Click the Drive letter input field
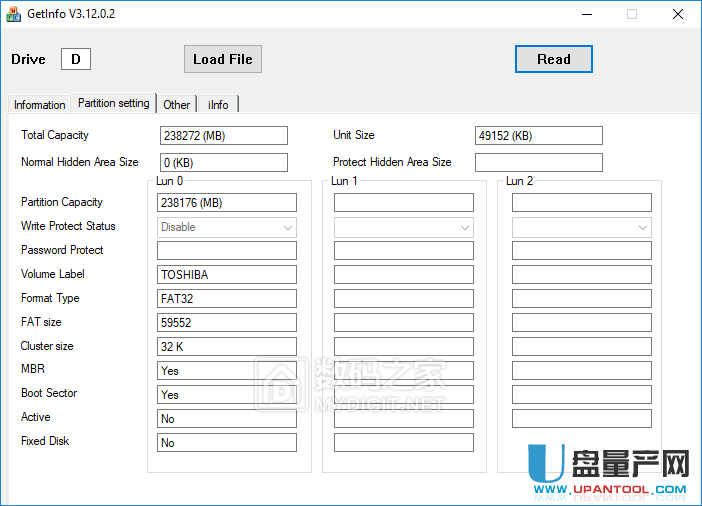 (x=76, y=59)
